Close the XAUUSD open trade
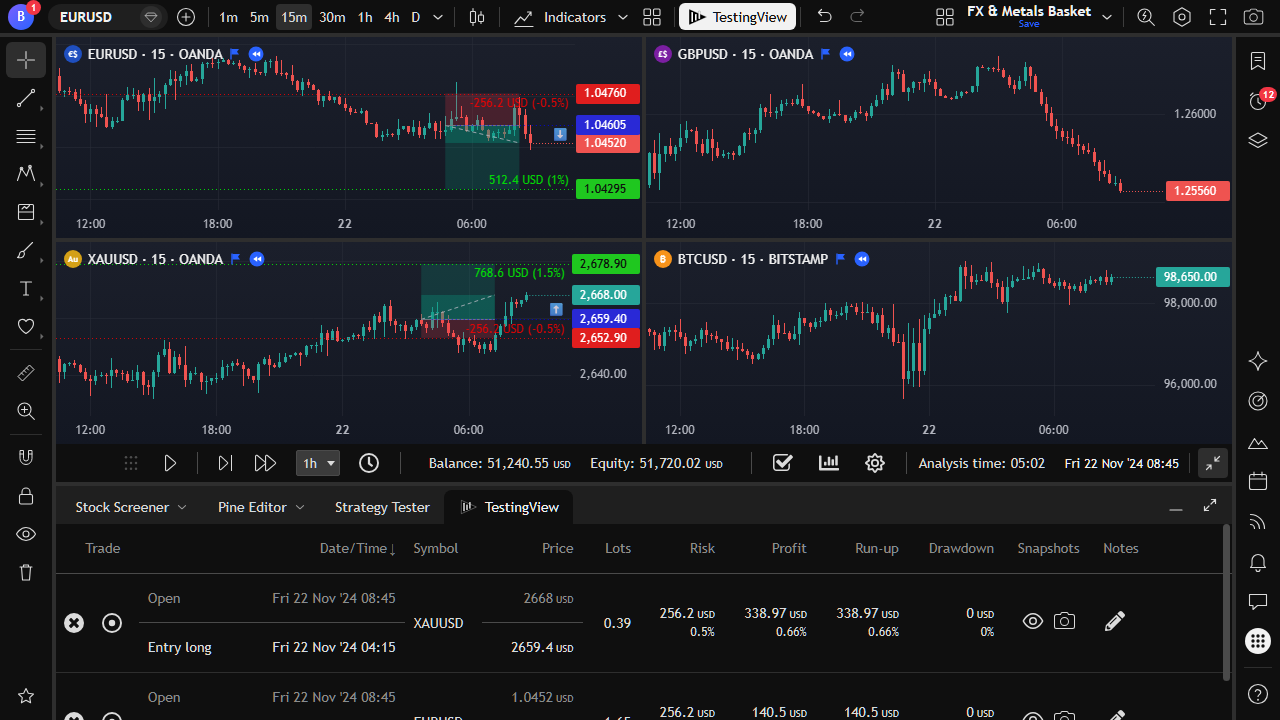 pyautogui.click(x=74, y=623)
